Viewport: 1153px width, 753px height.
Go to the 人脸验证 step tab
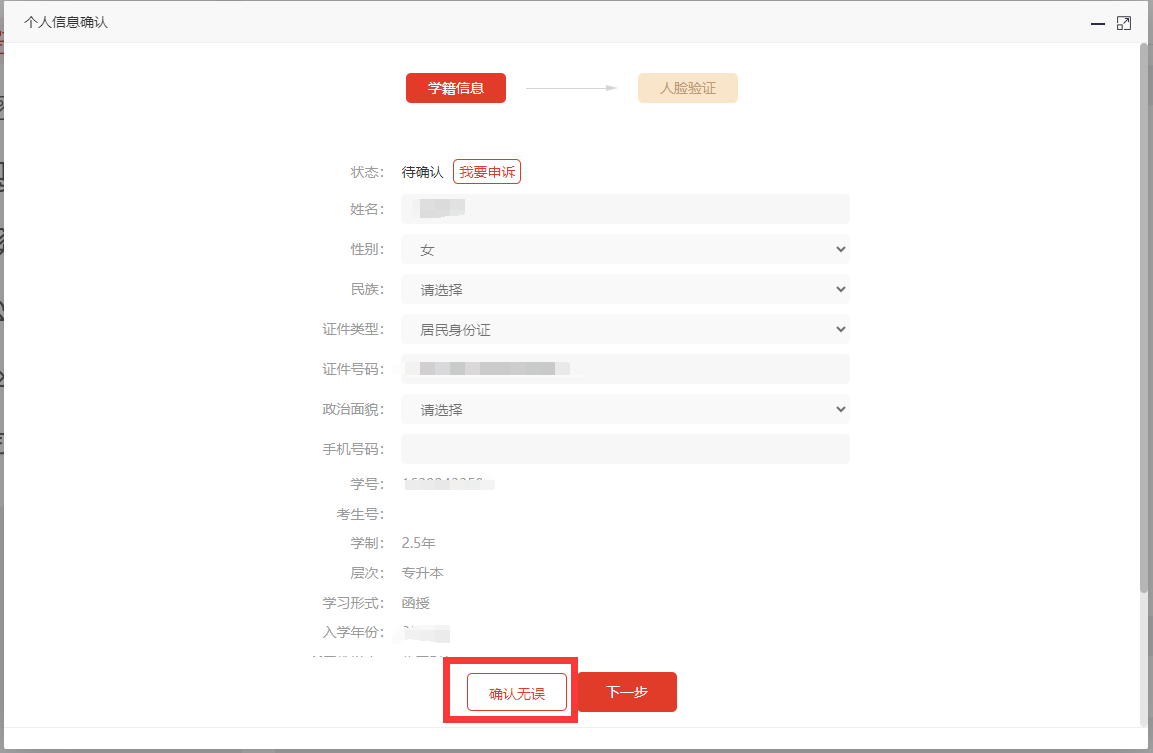[688, 88]
